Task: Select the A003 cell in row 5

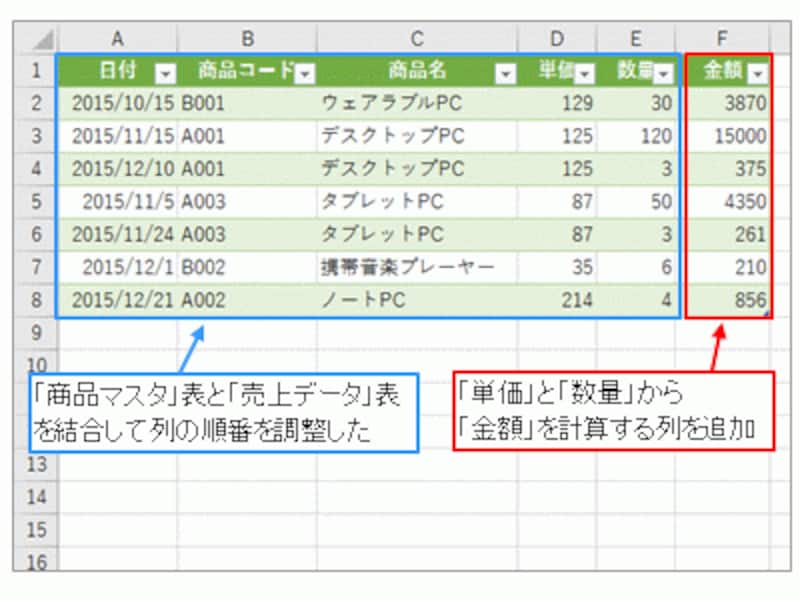Action: (247, 202)
